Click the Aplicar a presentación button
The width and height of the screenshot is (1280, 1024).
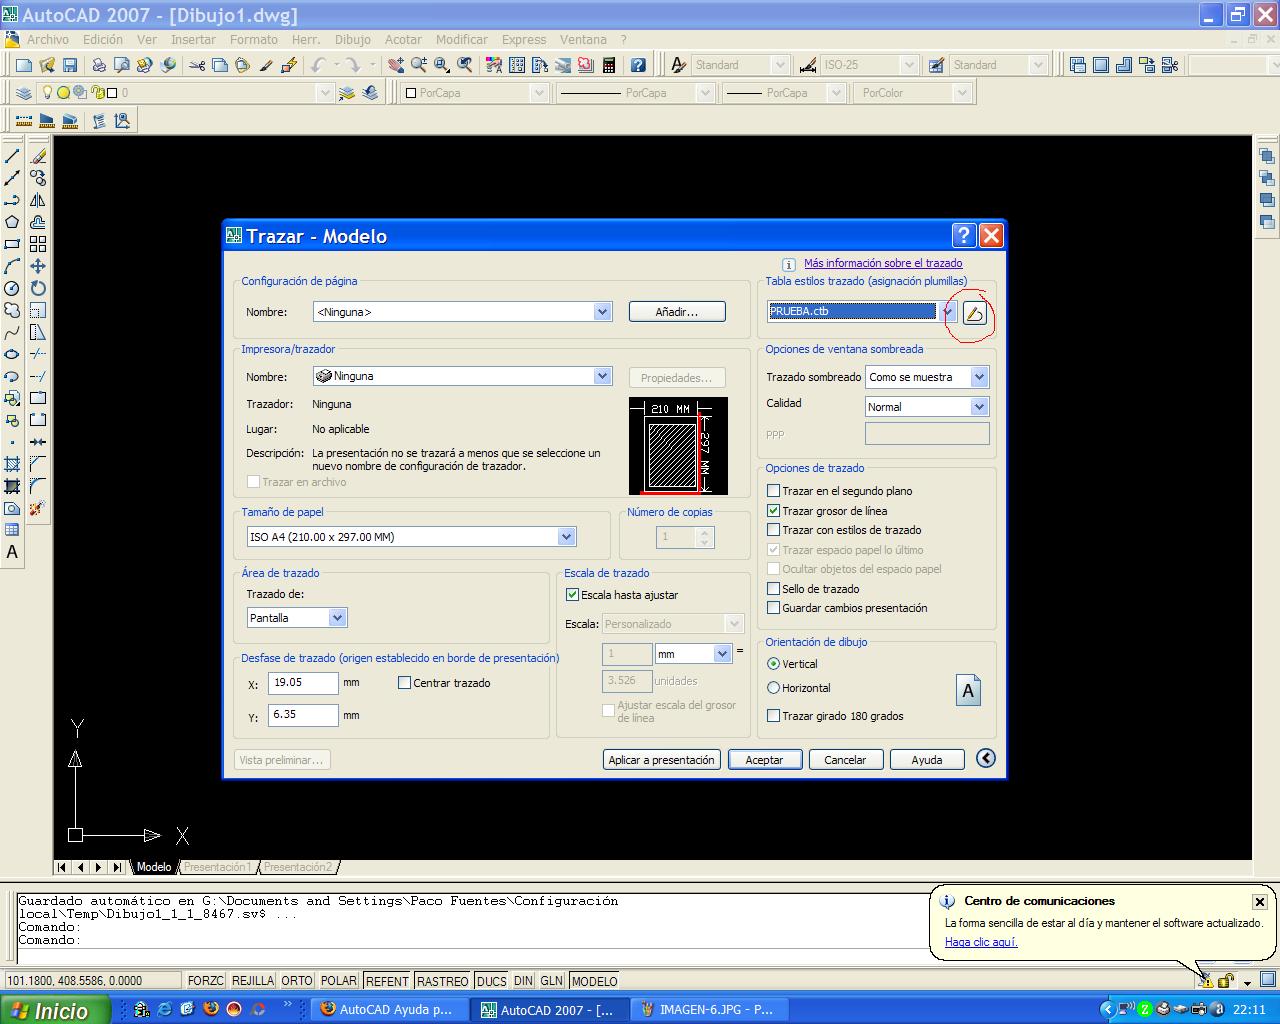(x=662, y=760)
